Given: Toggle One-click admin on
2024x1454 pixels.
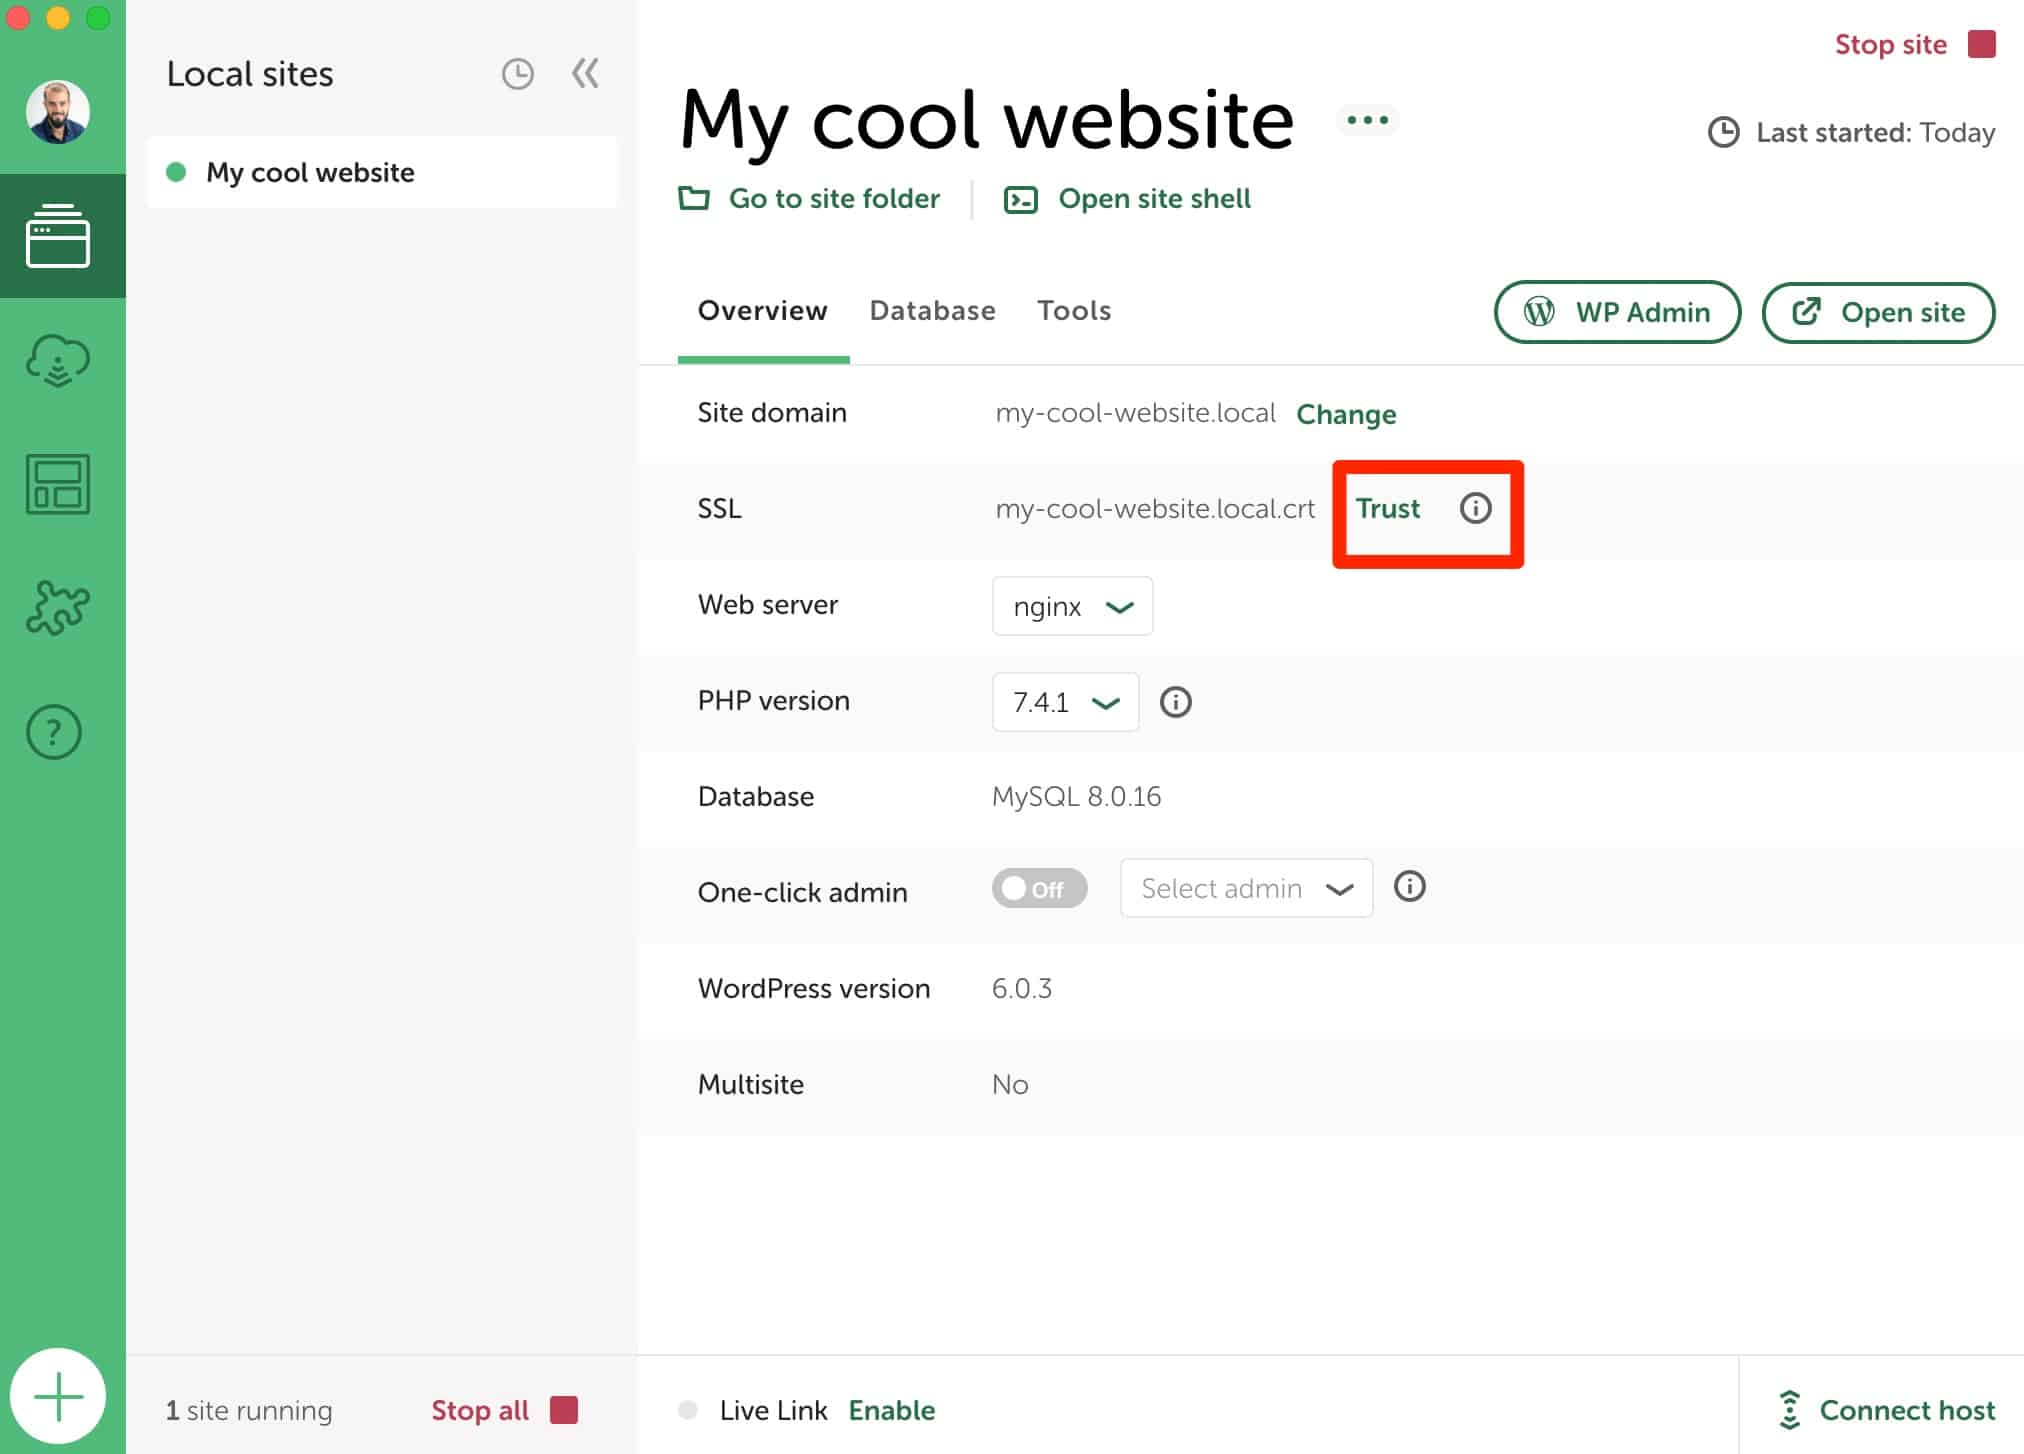Looking at the screenshot, I should [x=1038, y=888].
